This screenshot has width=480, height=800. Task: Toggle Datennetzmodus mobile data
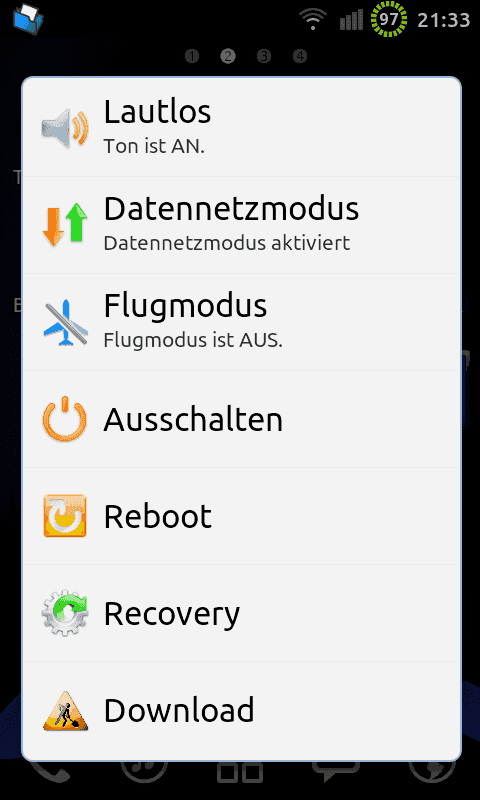pyautogui.click(x=241, y=225)
